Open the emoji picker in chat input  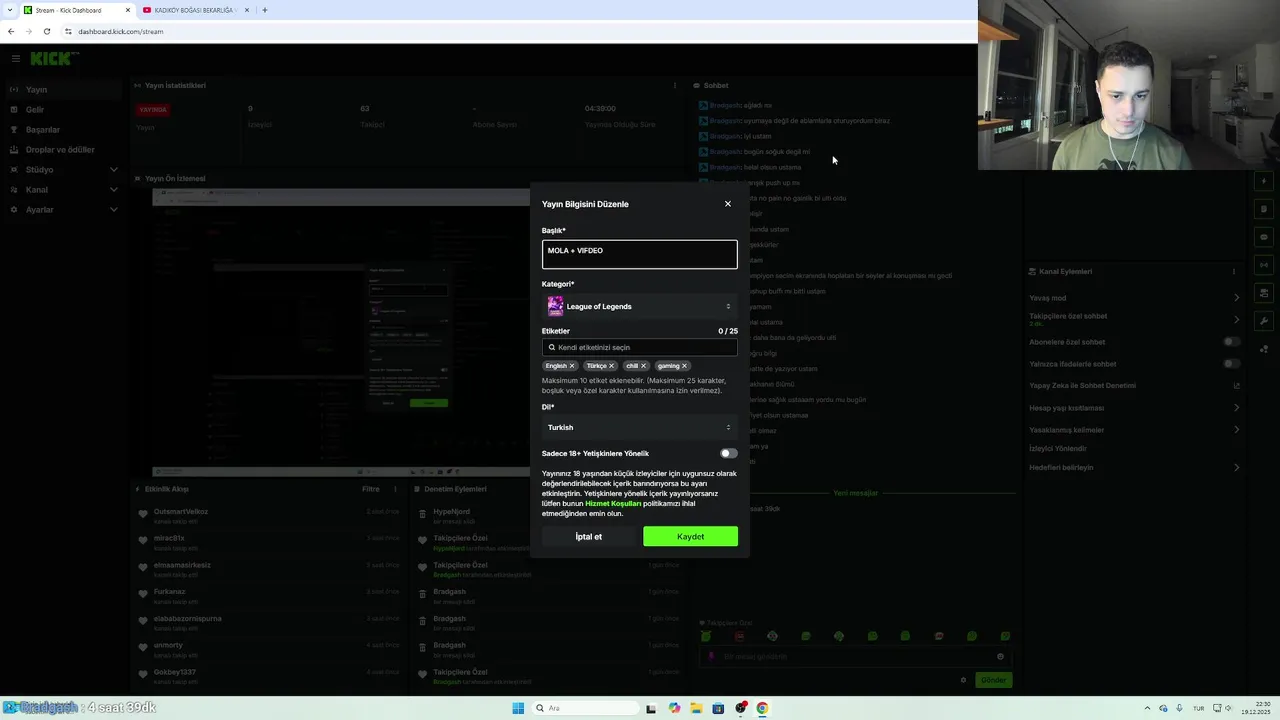click(x=1000, y=657)
